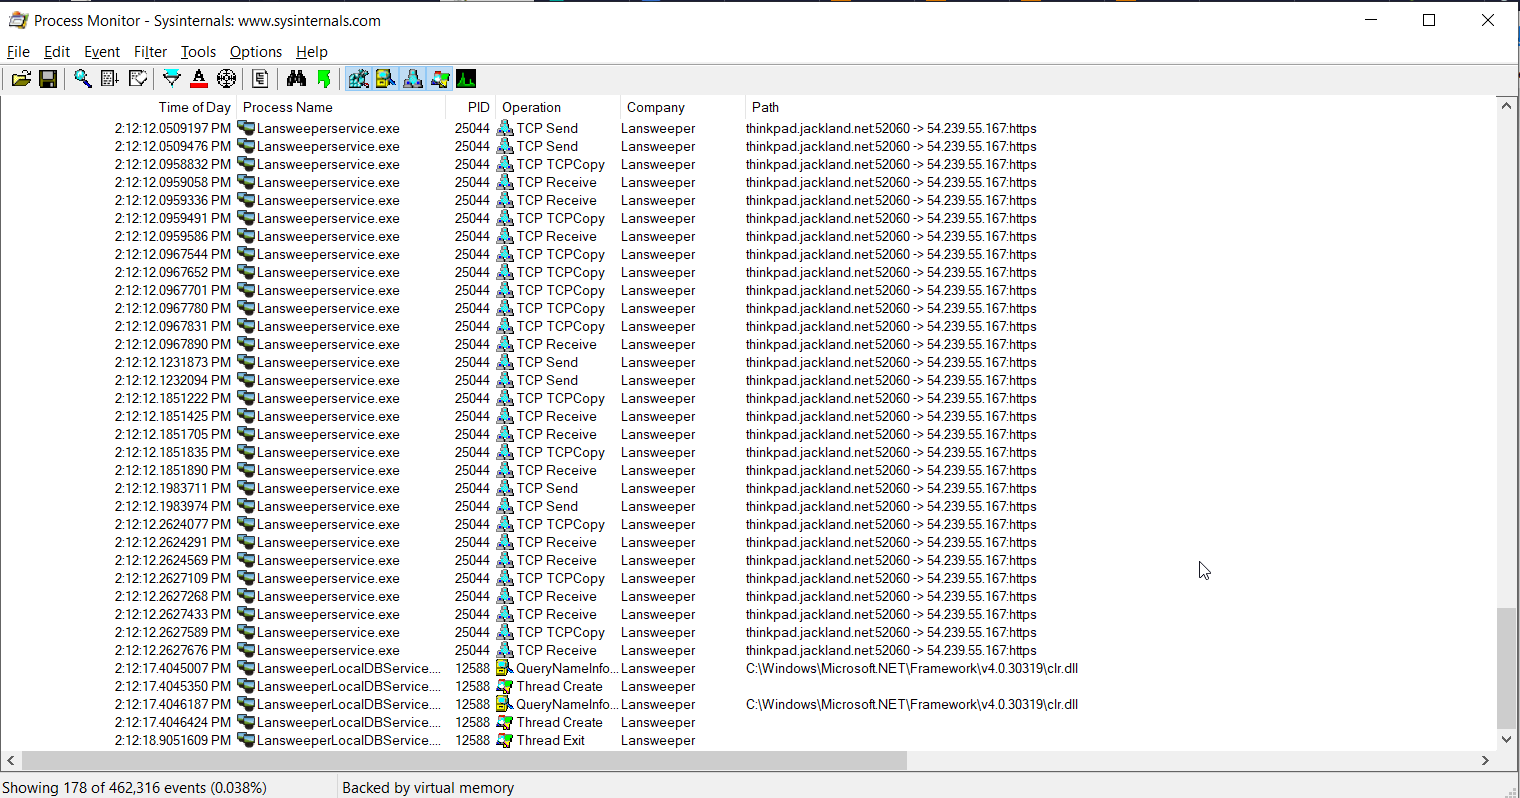Open the Filter menu
The height and width of the screenshot is (798, 1520).
(x=150, y=52)
